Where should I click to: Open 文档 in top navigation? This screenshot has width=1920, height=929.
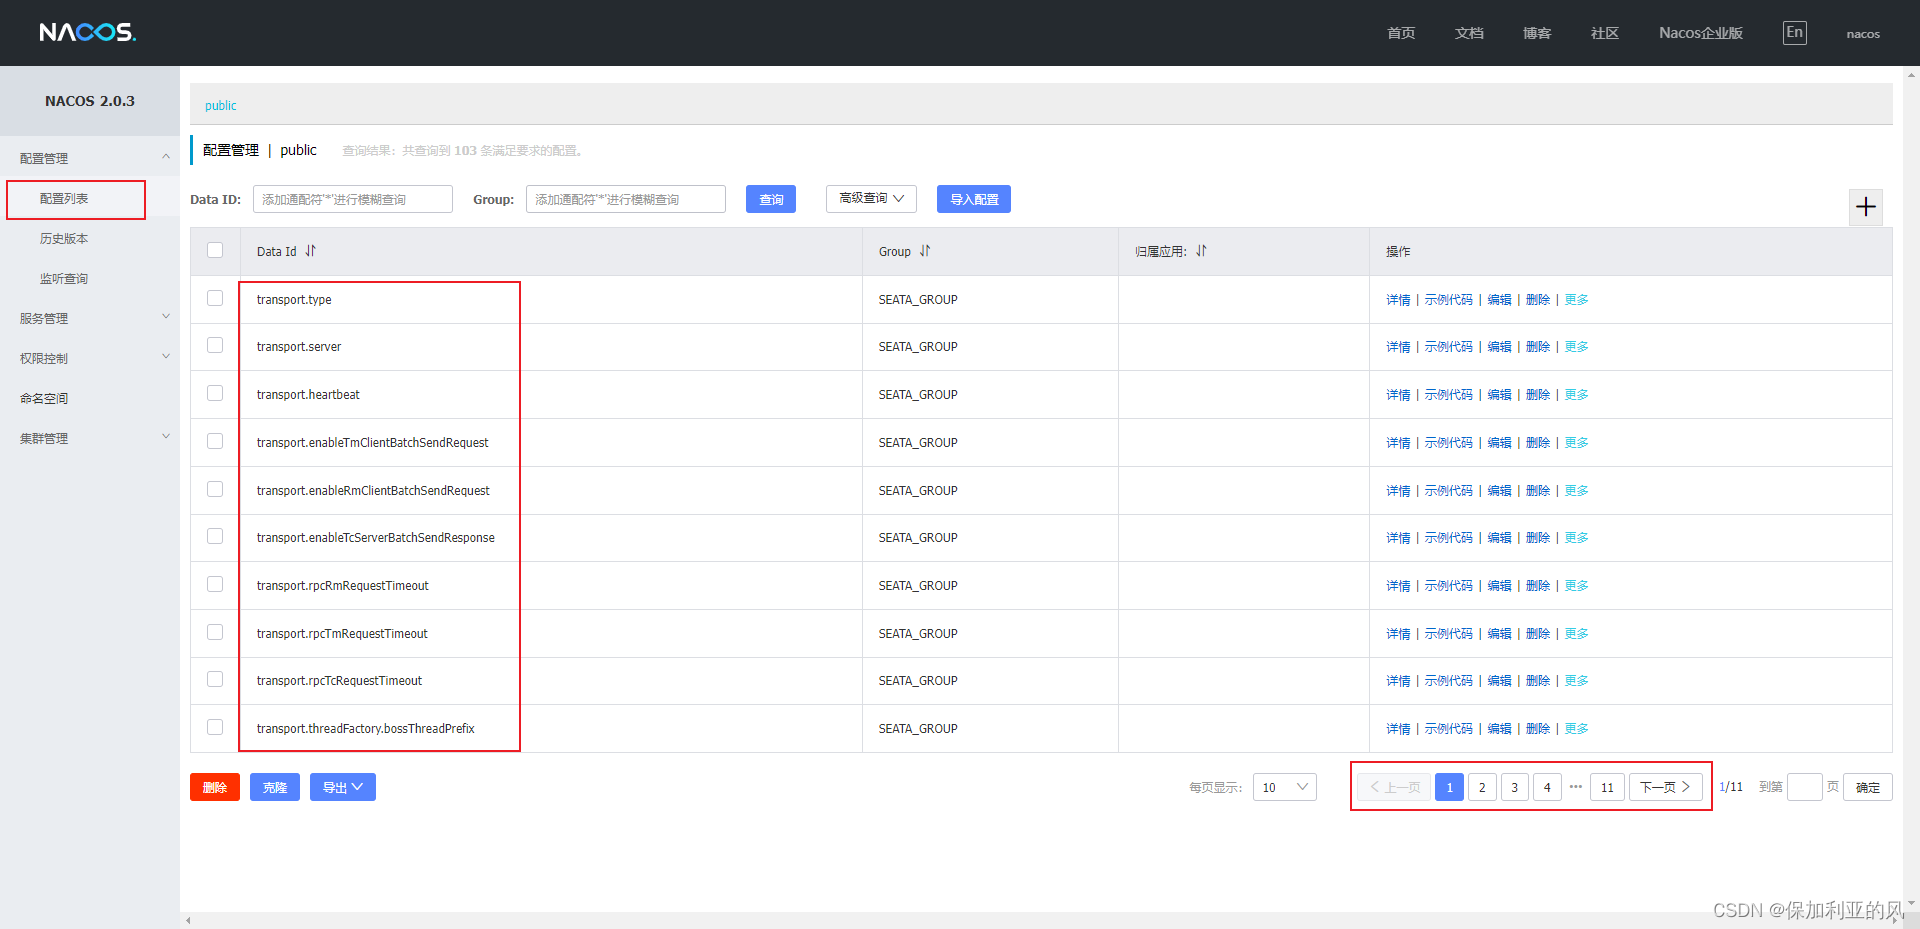[1469, 33]
